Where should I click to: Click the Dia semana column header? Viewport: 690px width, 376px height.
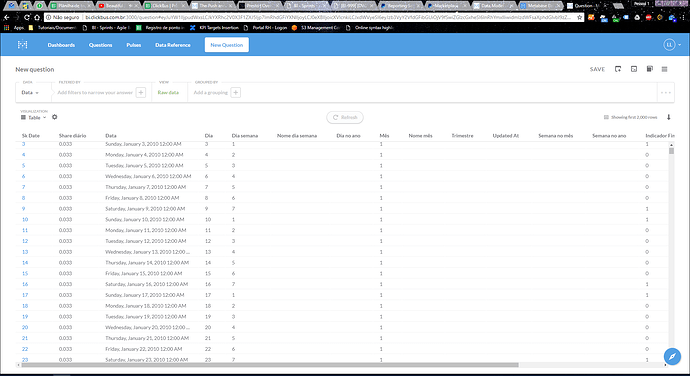click(245, 136)
